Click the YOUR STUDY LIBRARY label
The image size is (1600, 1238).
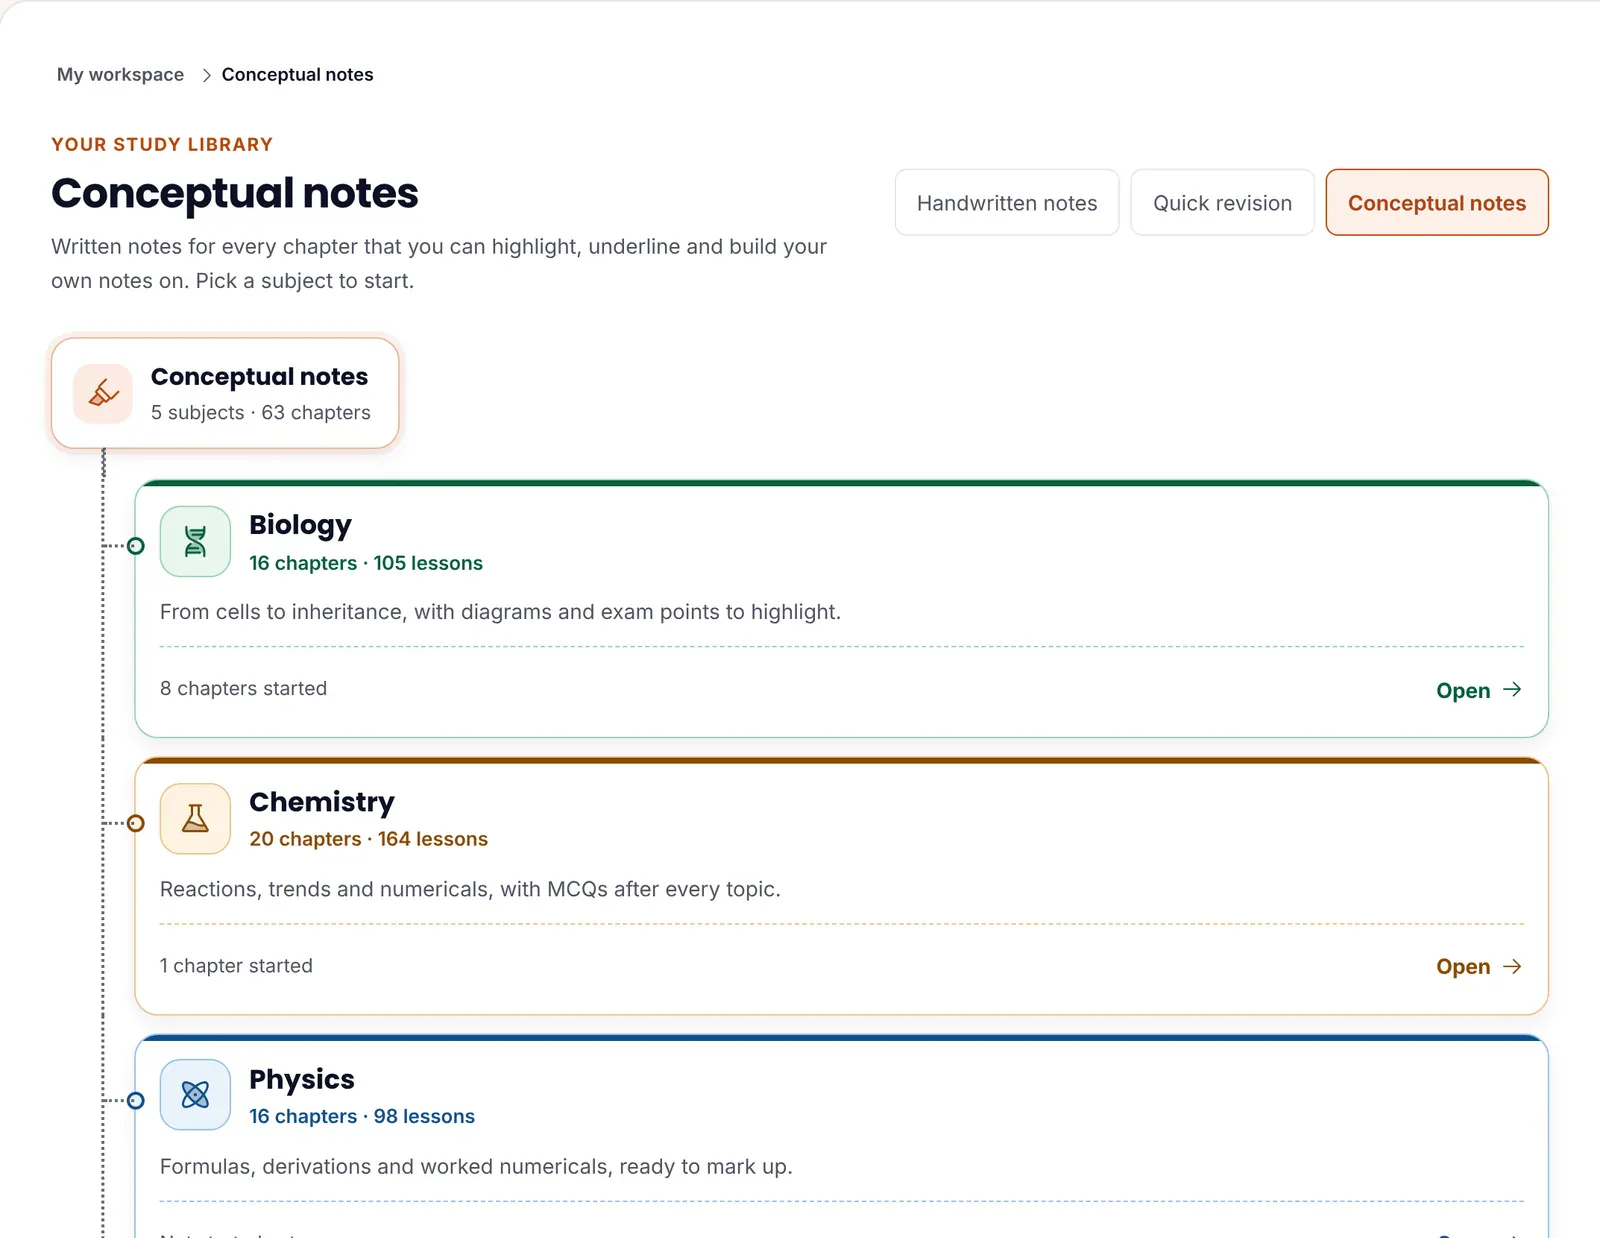point(162,144)
